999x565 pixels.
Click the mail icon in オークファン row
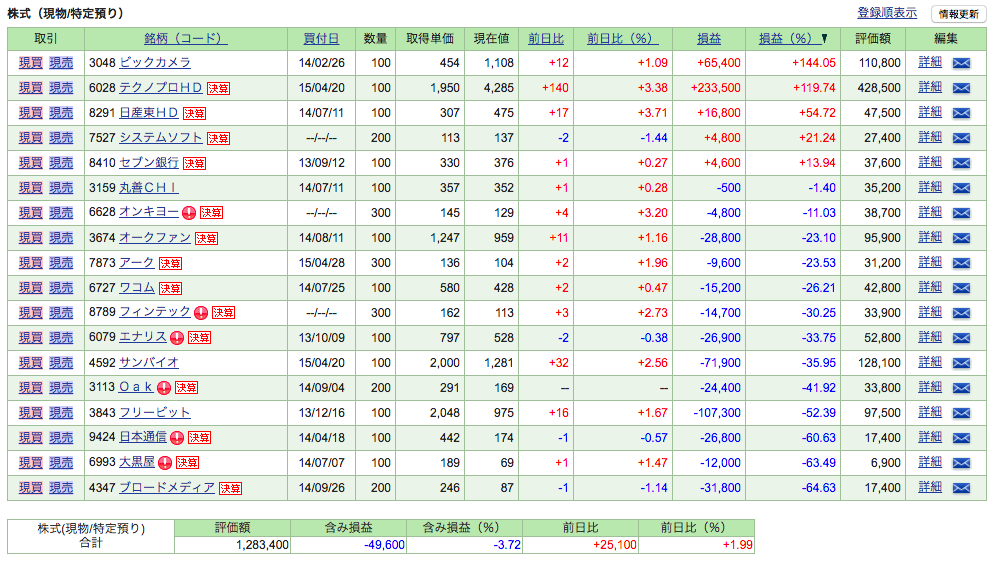(x=961, y=238)
